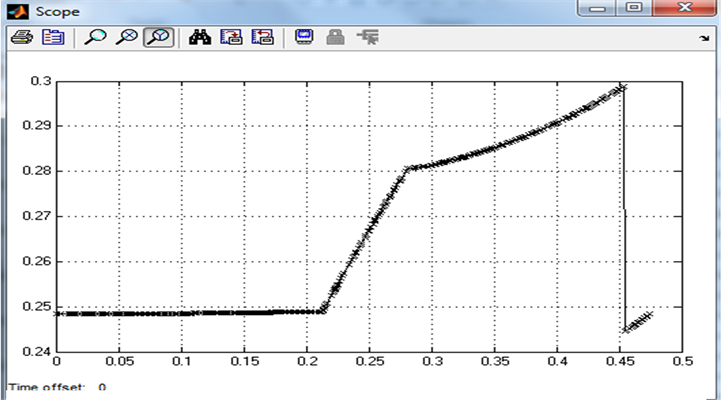
Task: Autoscale the plot with the binoculars icon
Action: 201,38
